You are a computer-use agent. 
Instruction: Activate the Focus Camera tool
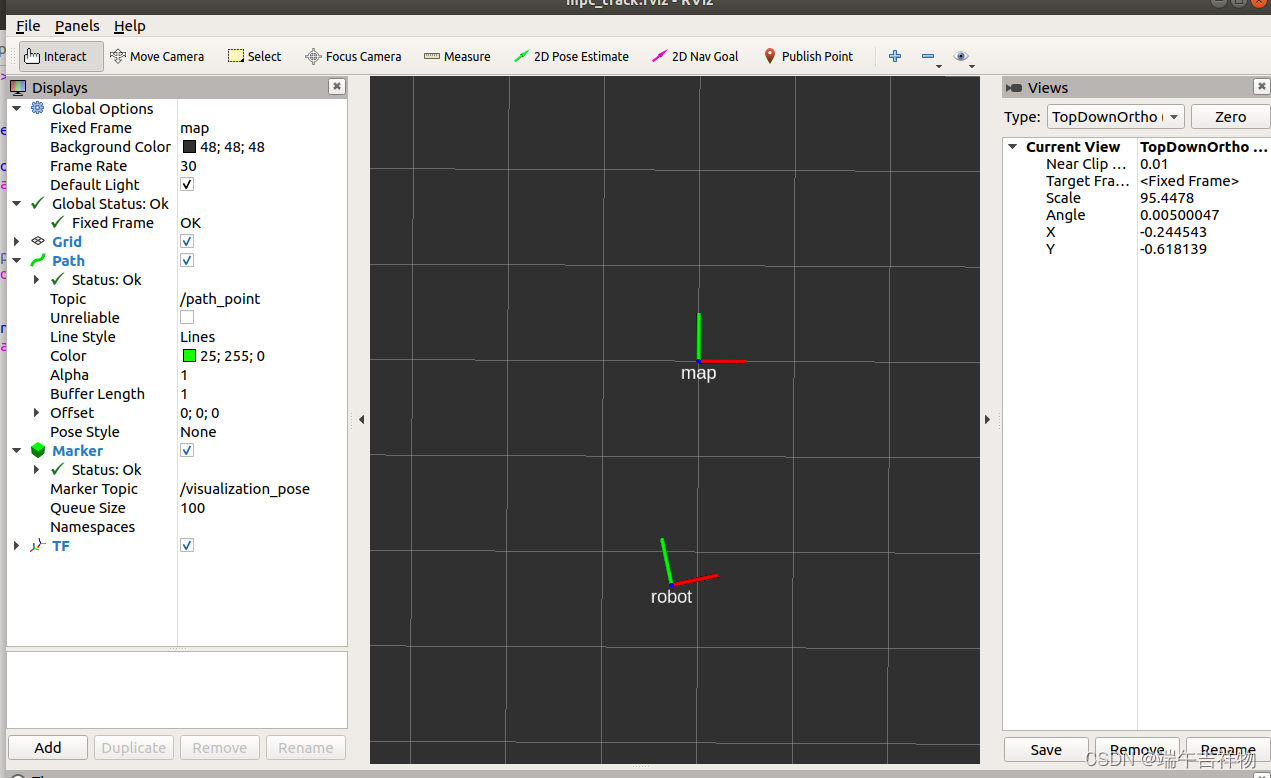tap(353, 56)
